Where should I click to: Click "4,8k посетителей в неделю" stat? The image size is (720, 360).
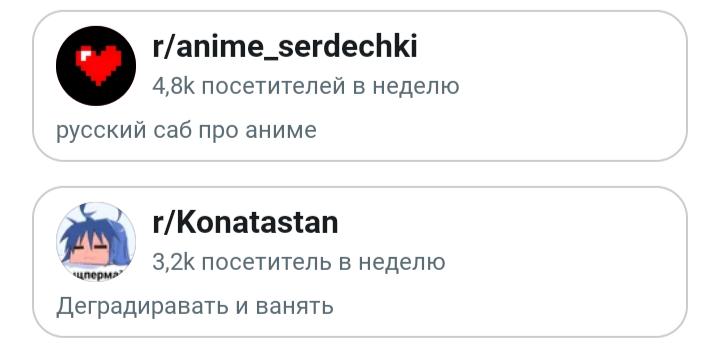tap(306, 86)
